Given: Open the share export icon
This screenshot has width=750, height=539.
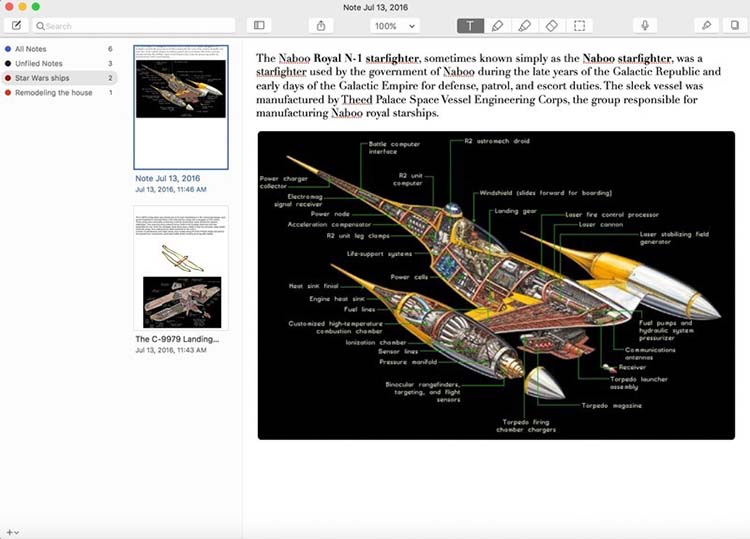Looking at the screenshot, I should pos(321,26).
